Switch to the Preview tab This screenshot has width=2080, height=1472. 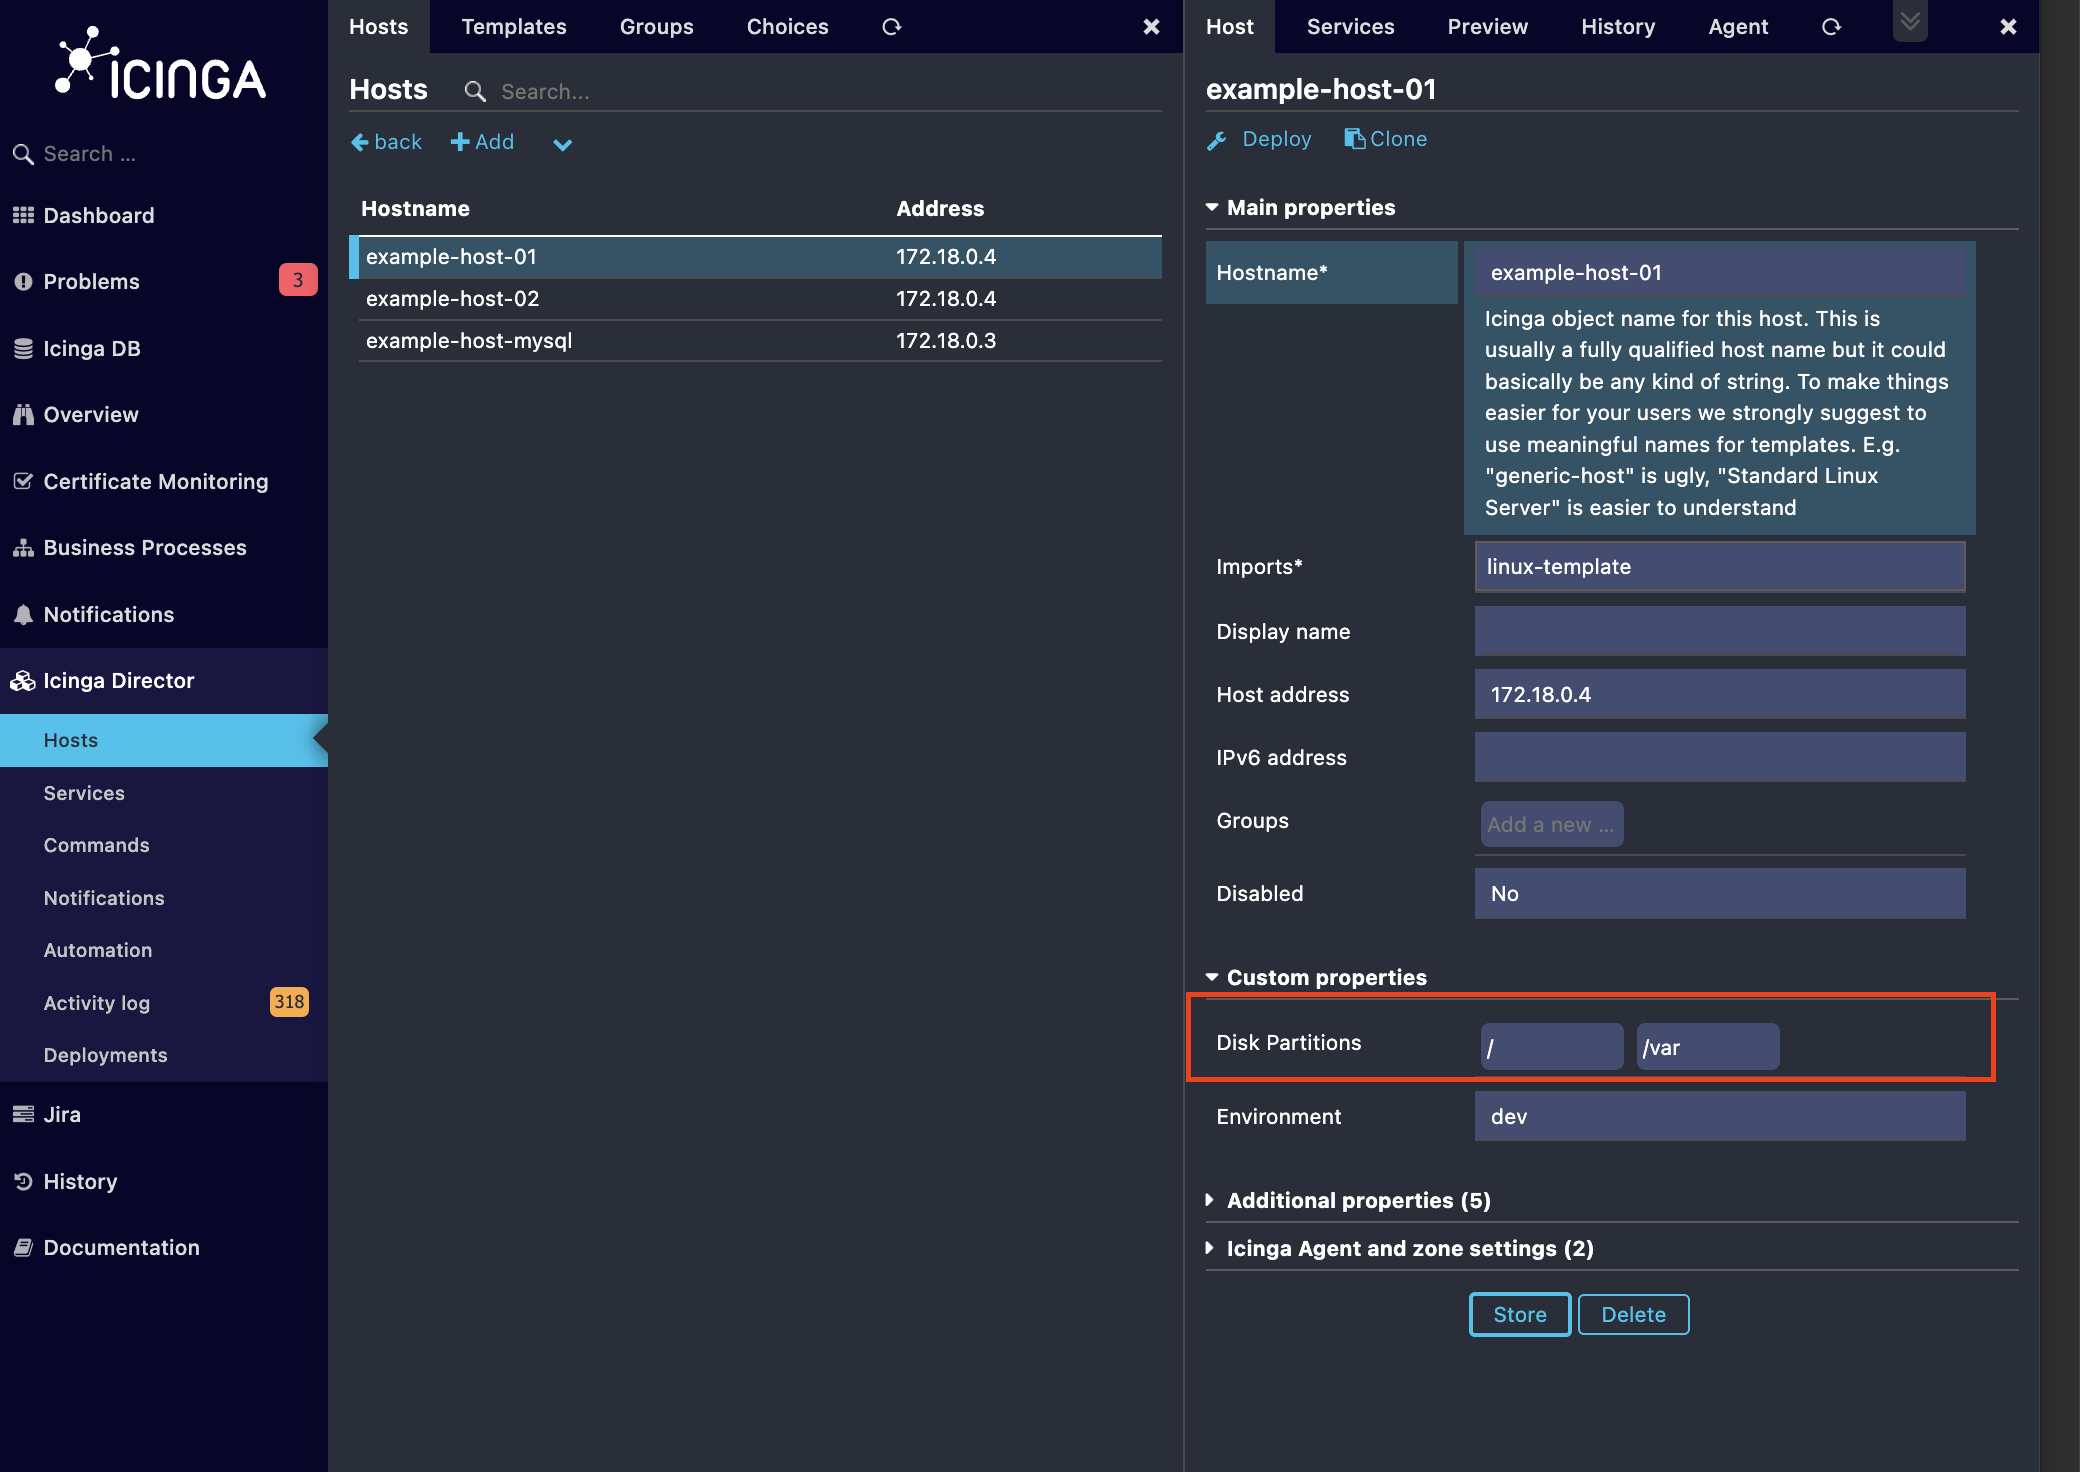[1487, 27]
